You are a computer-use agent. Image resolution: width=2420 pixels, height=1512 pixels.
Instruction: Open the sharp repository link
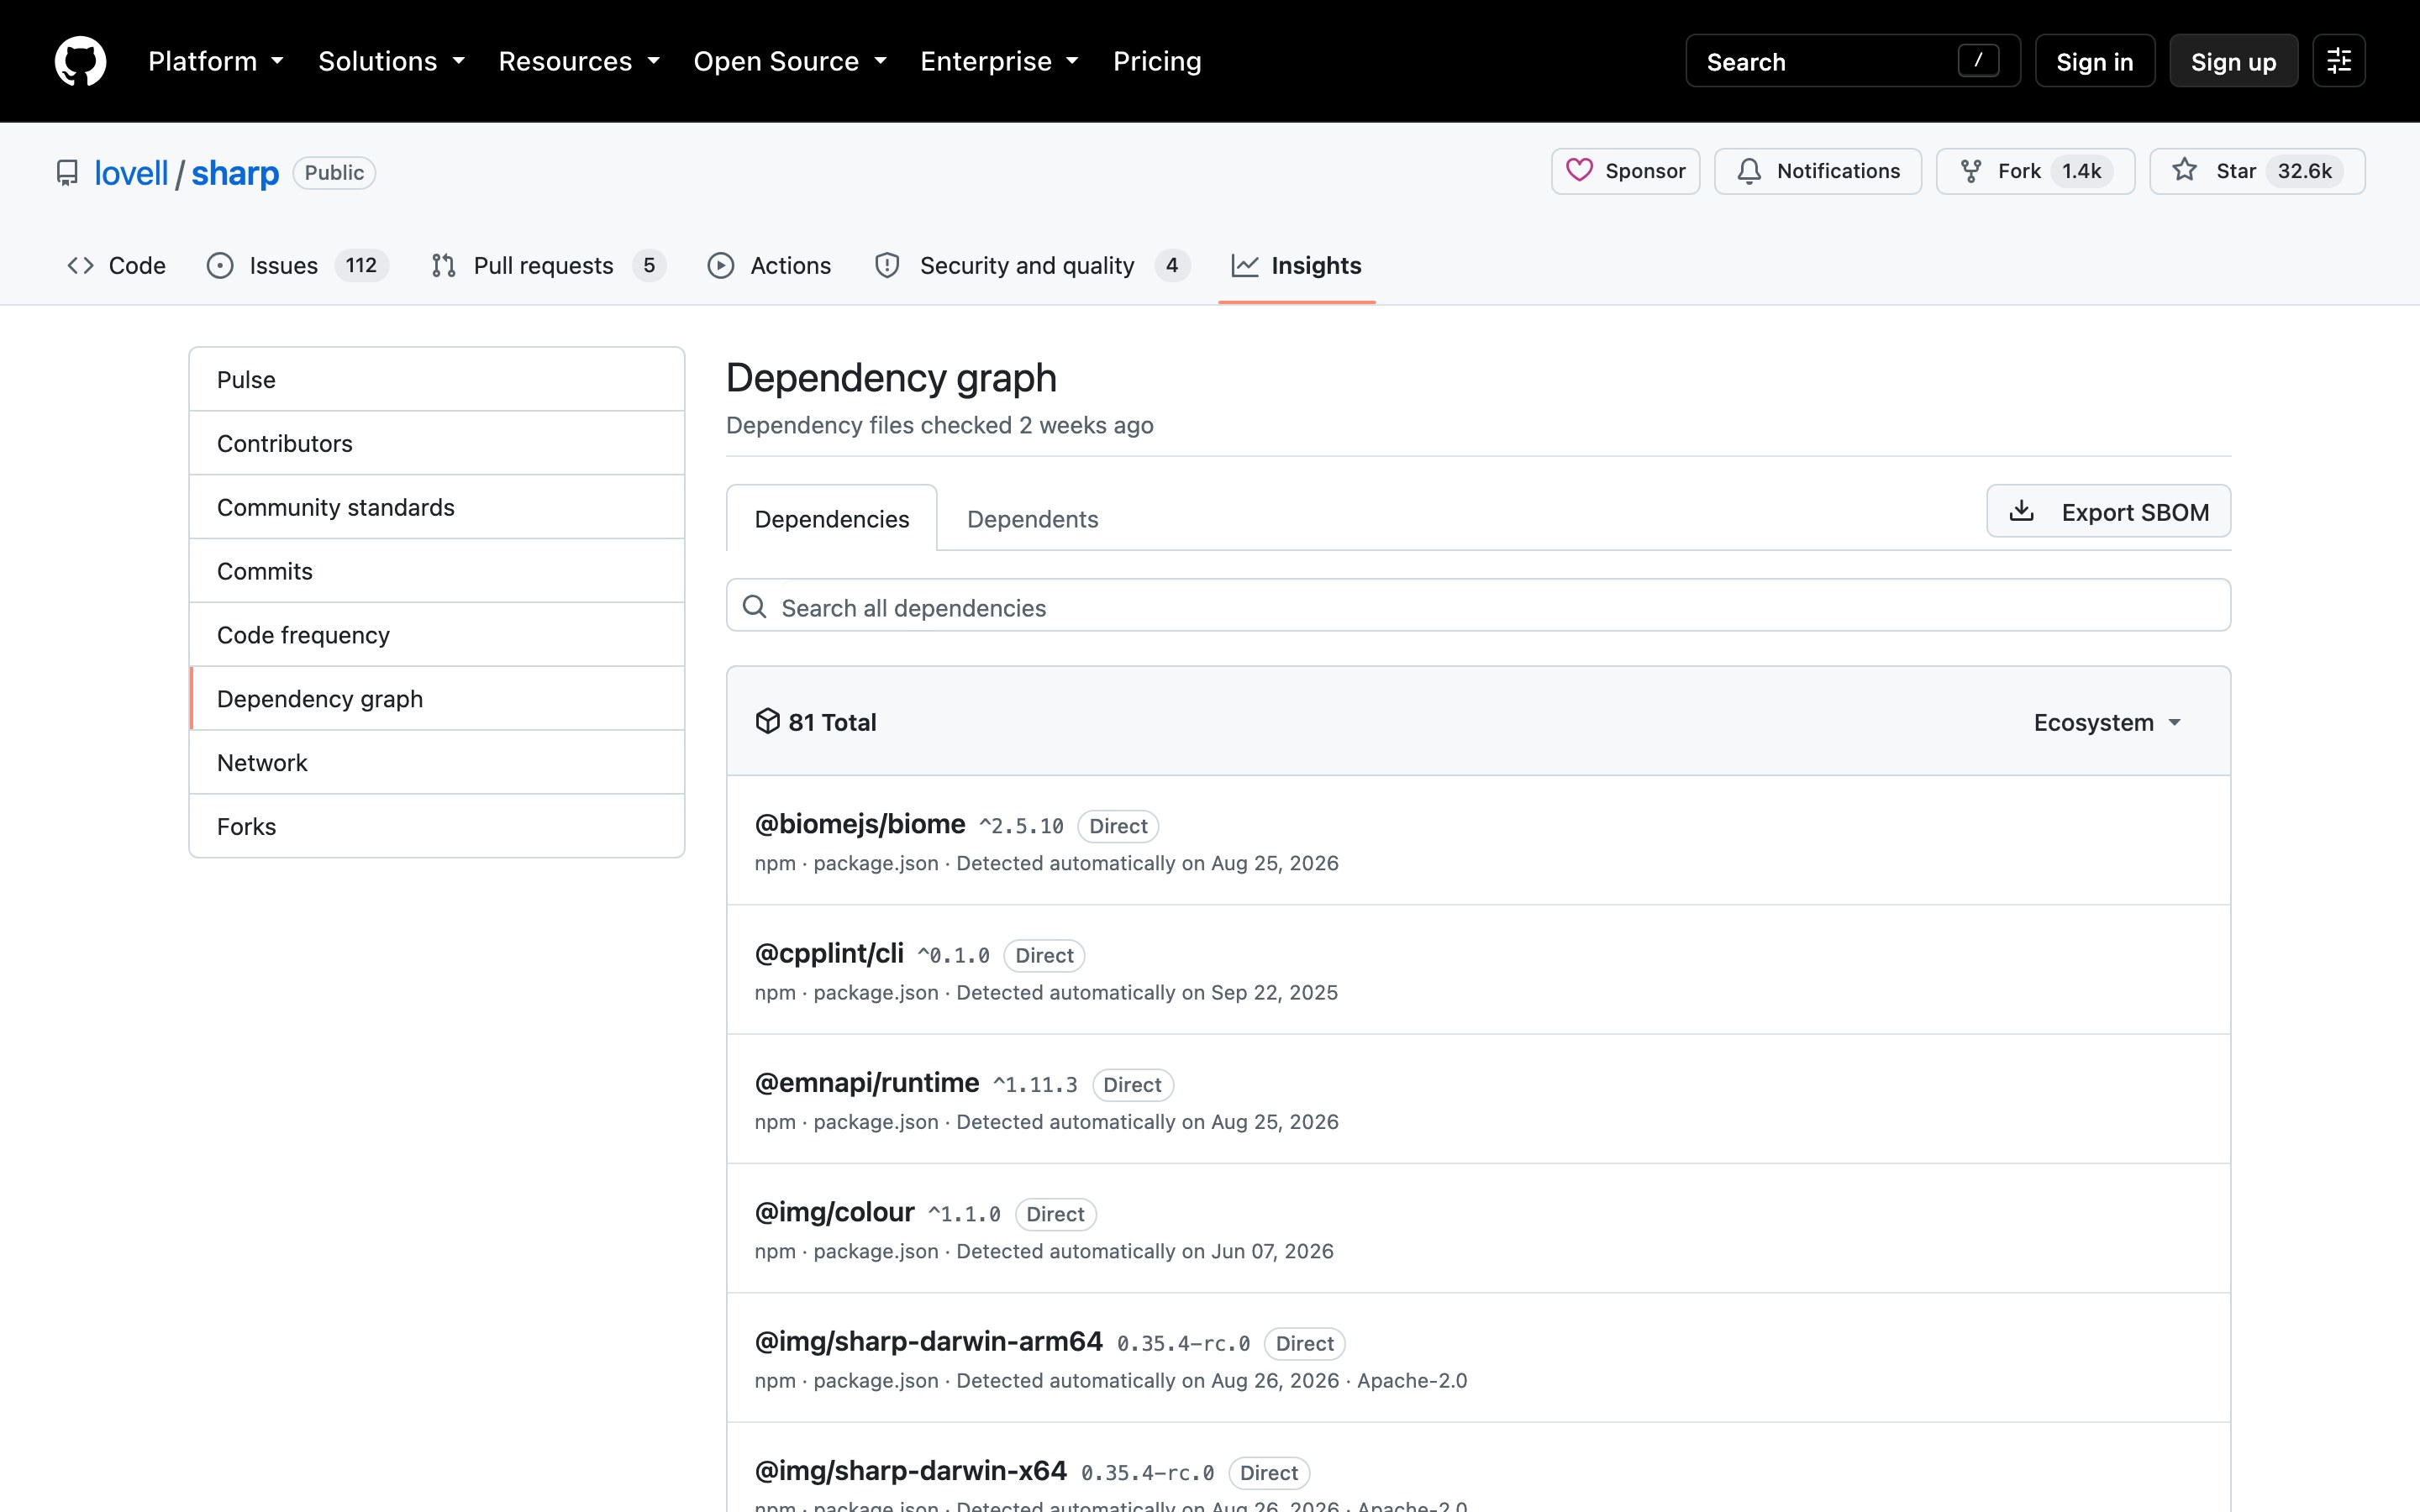click(235, 173)
